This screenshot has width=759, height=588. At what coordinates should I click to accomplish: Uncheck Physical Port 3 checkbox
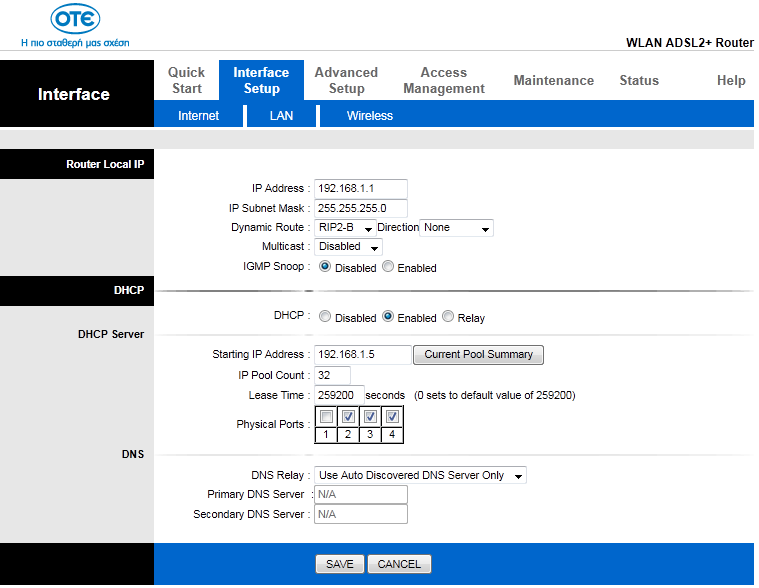[370, 417]
